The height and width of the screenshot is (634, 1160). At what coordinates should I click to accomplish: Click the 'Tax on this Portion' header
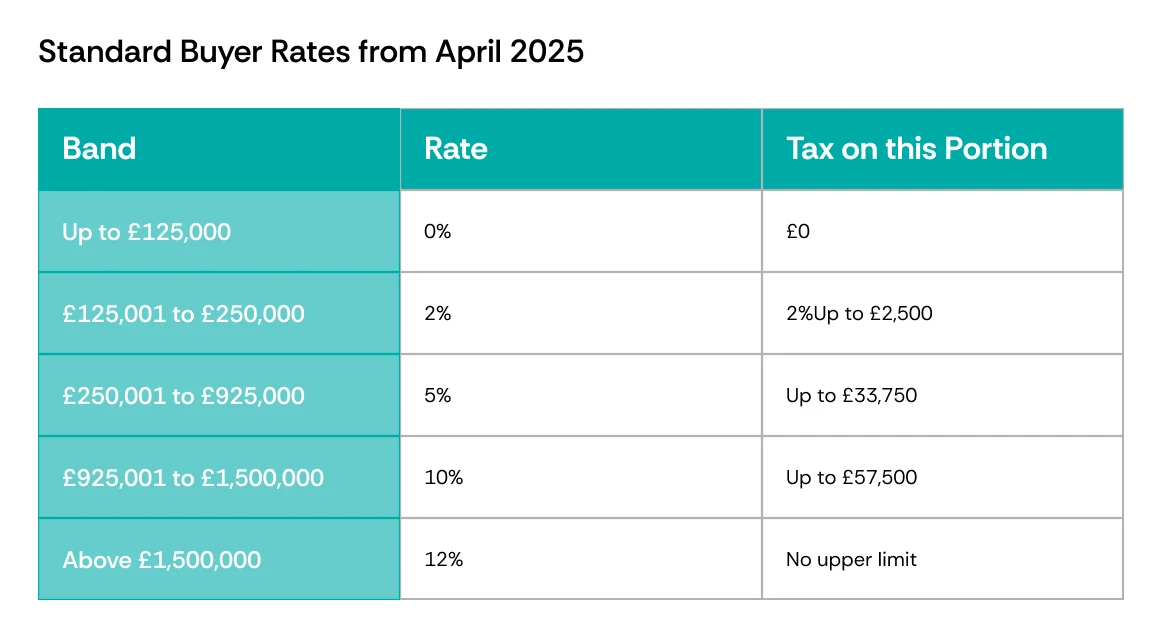coord(942,149)
